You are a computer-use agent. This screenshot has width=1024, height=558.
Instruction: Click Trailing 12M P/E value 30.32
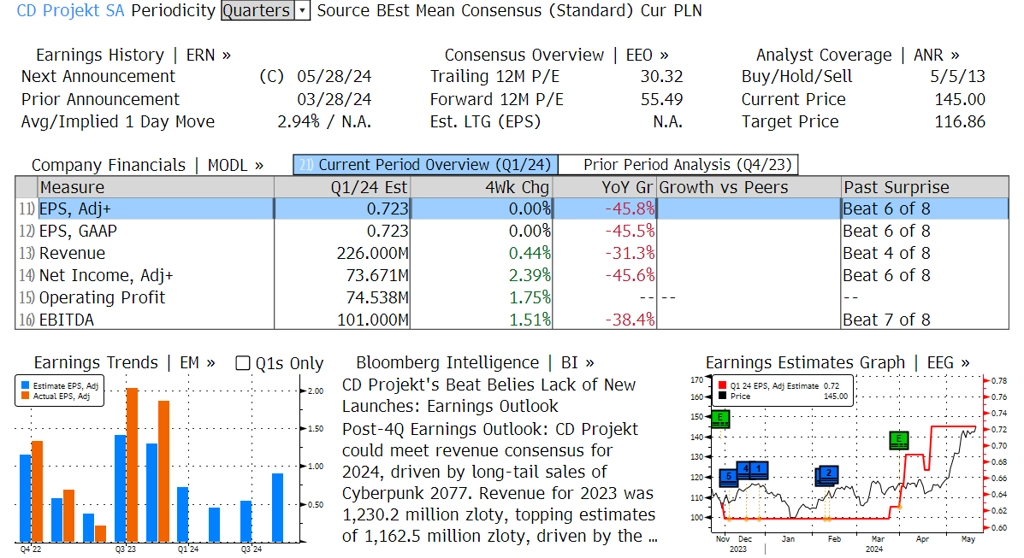click(x=661, y=76)
